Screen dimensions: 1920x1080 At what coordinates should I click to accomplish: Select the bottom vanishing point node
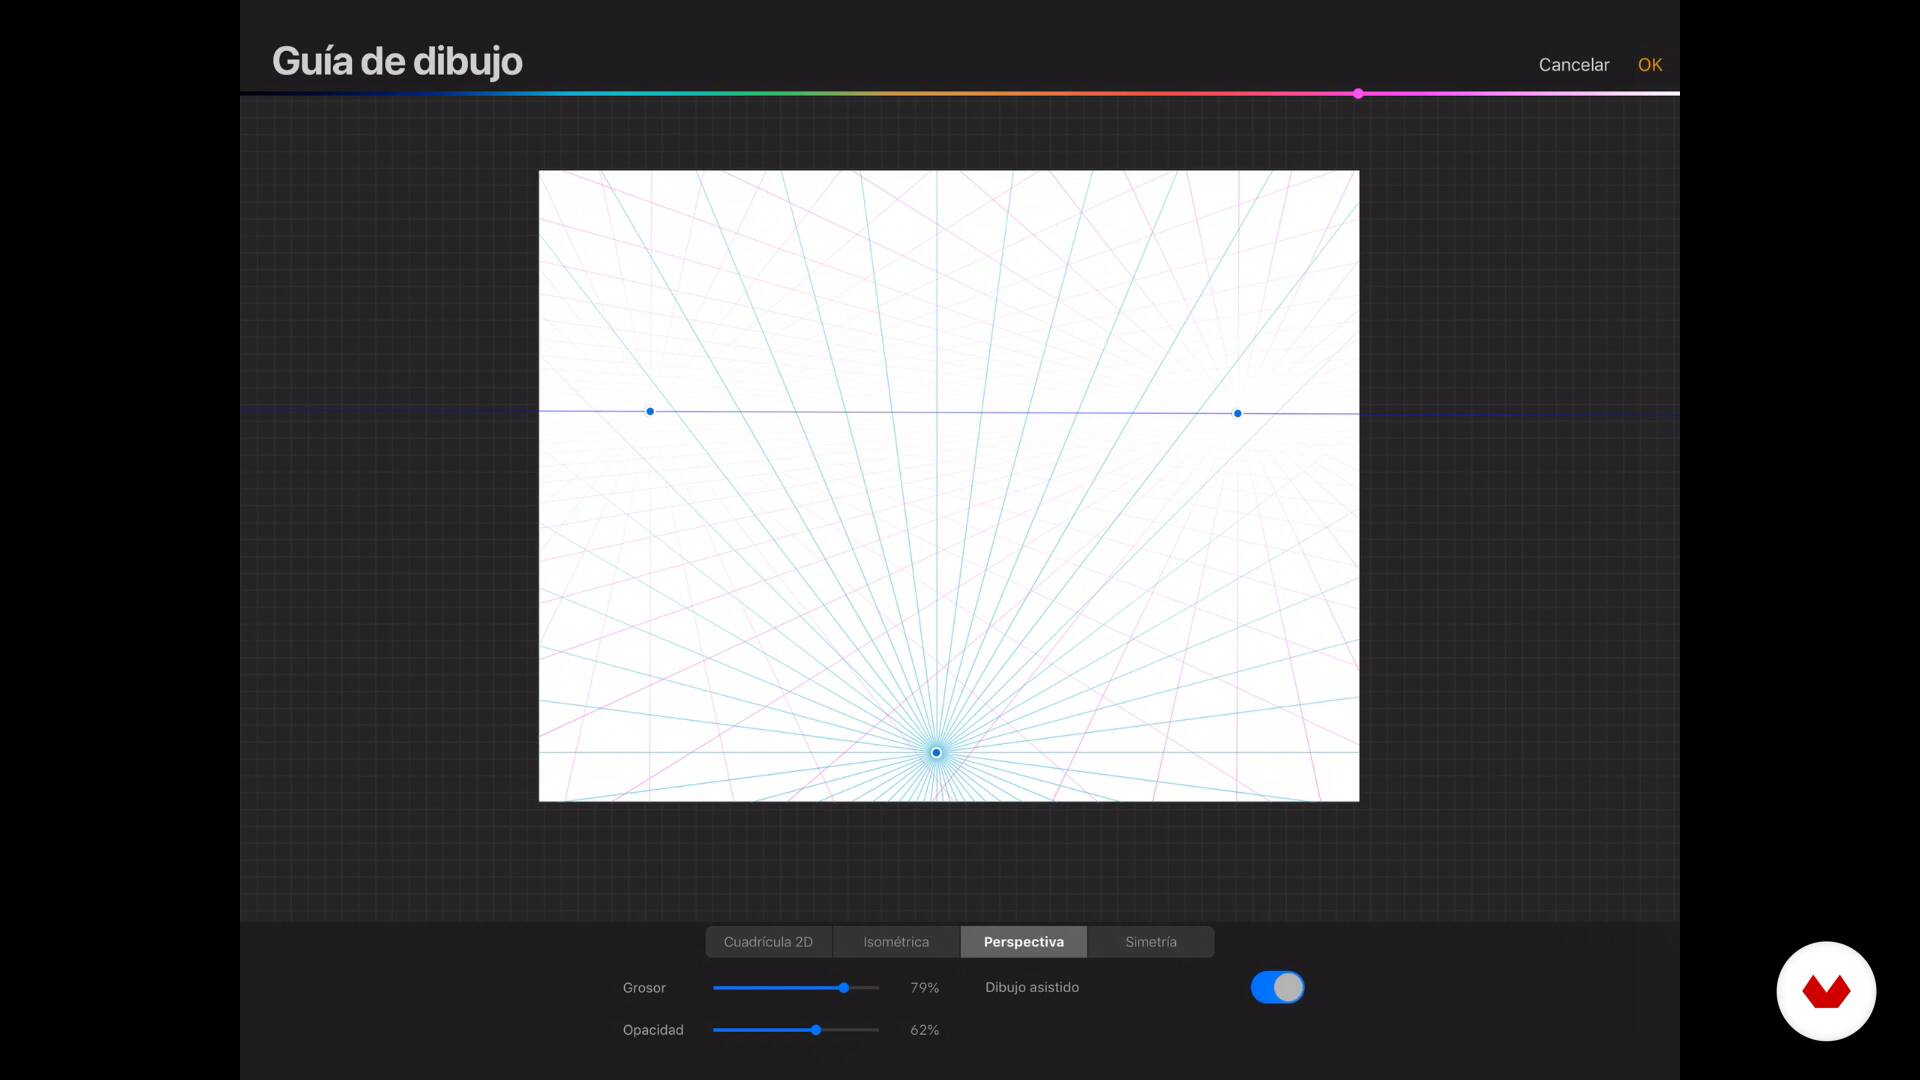point(936,752)
